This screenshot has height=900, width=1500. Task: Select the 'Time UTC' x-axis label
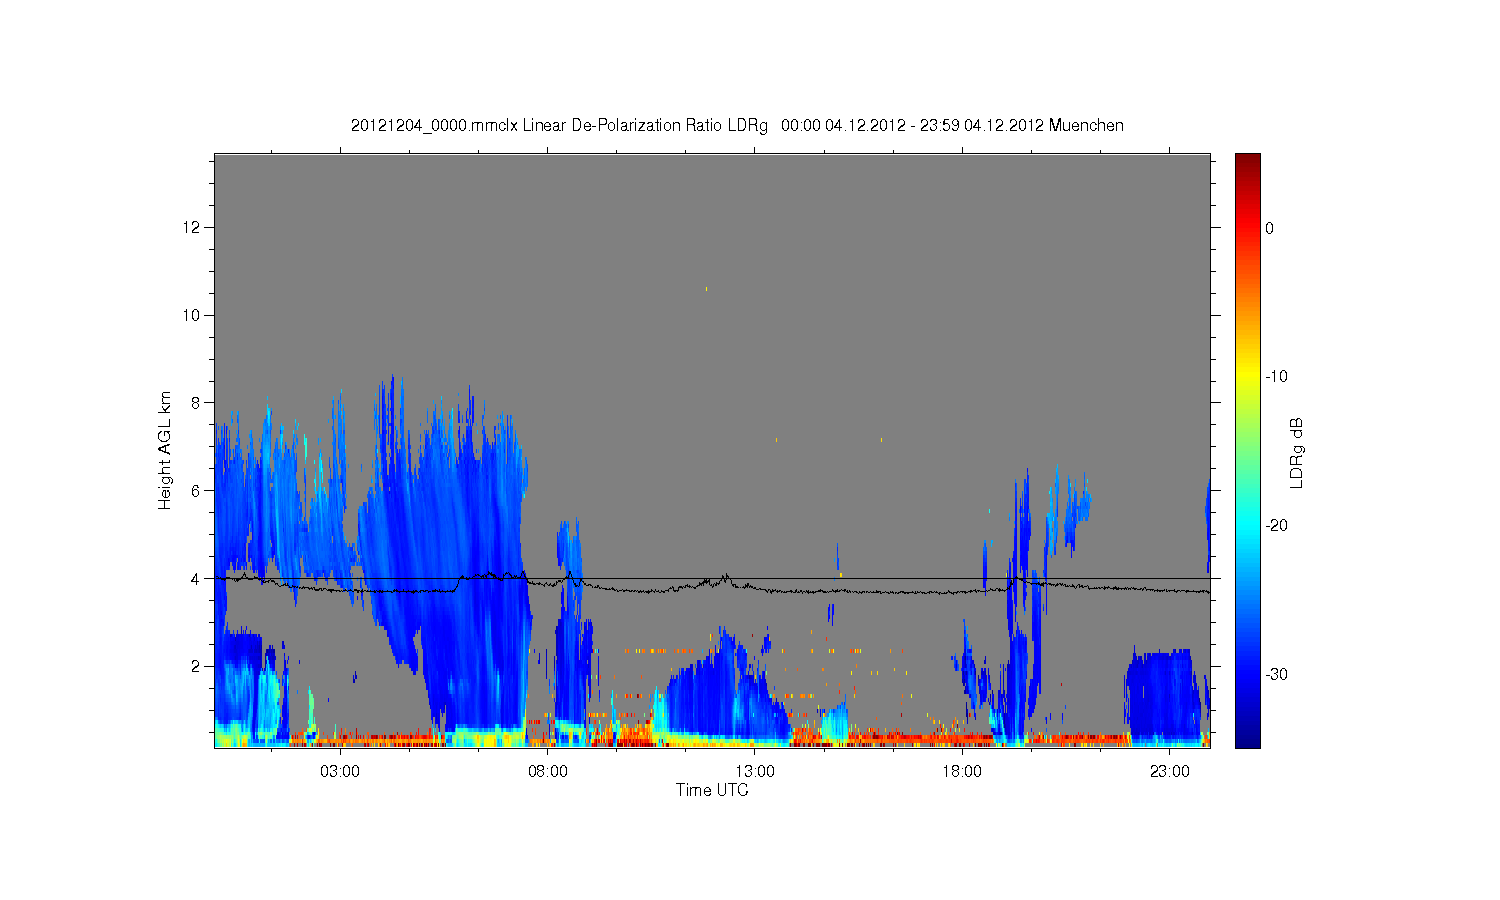pyautogui.click(x=712, y=790)
